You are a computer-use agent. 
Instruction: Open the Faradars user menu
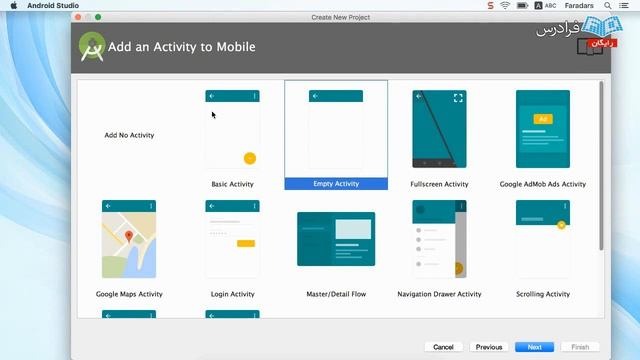pyautogui.click(x=579, y=6)
